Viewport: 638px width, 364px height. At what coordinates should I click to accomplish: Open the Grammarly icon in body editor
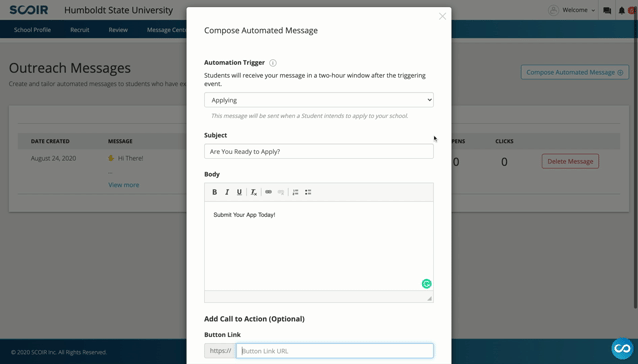point(426,284)
